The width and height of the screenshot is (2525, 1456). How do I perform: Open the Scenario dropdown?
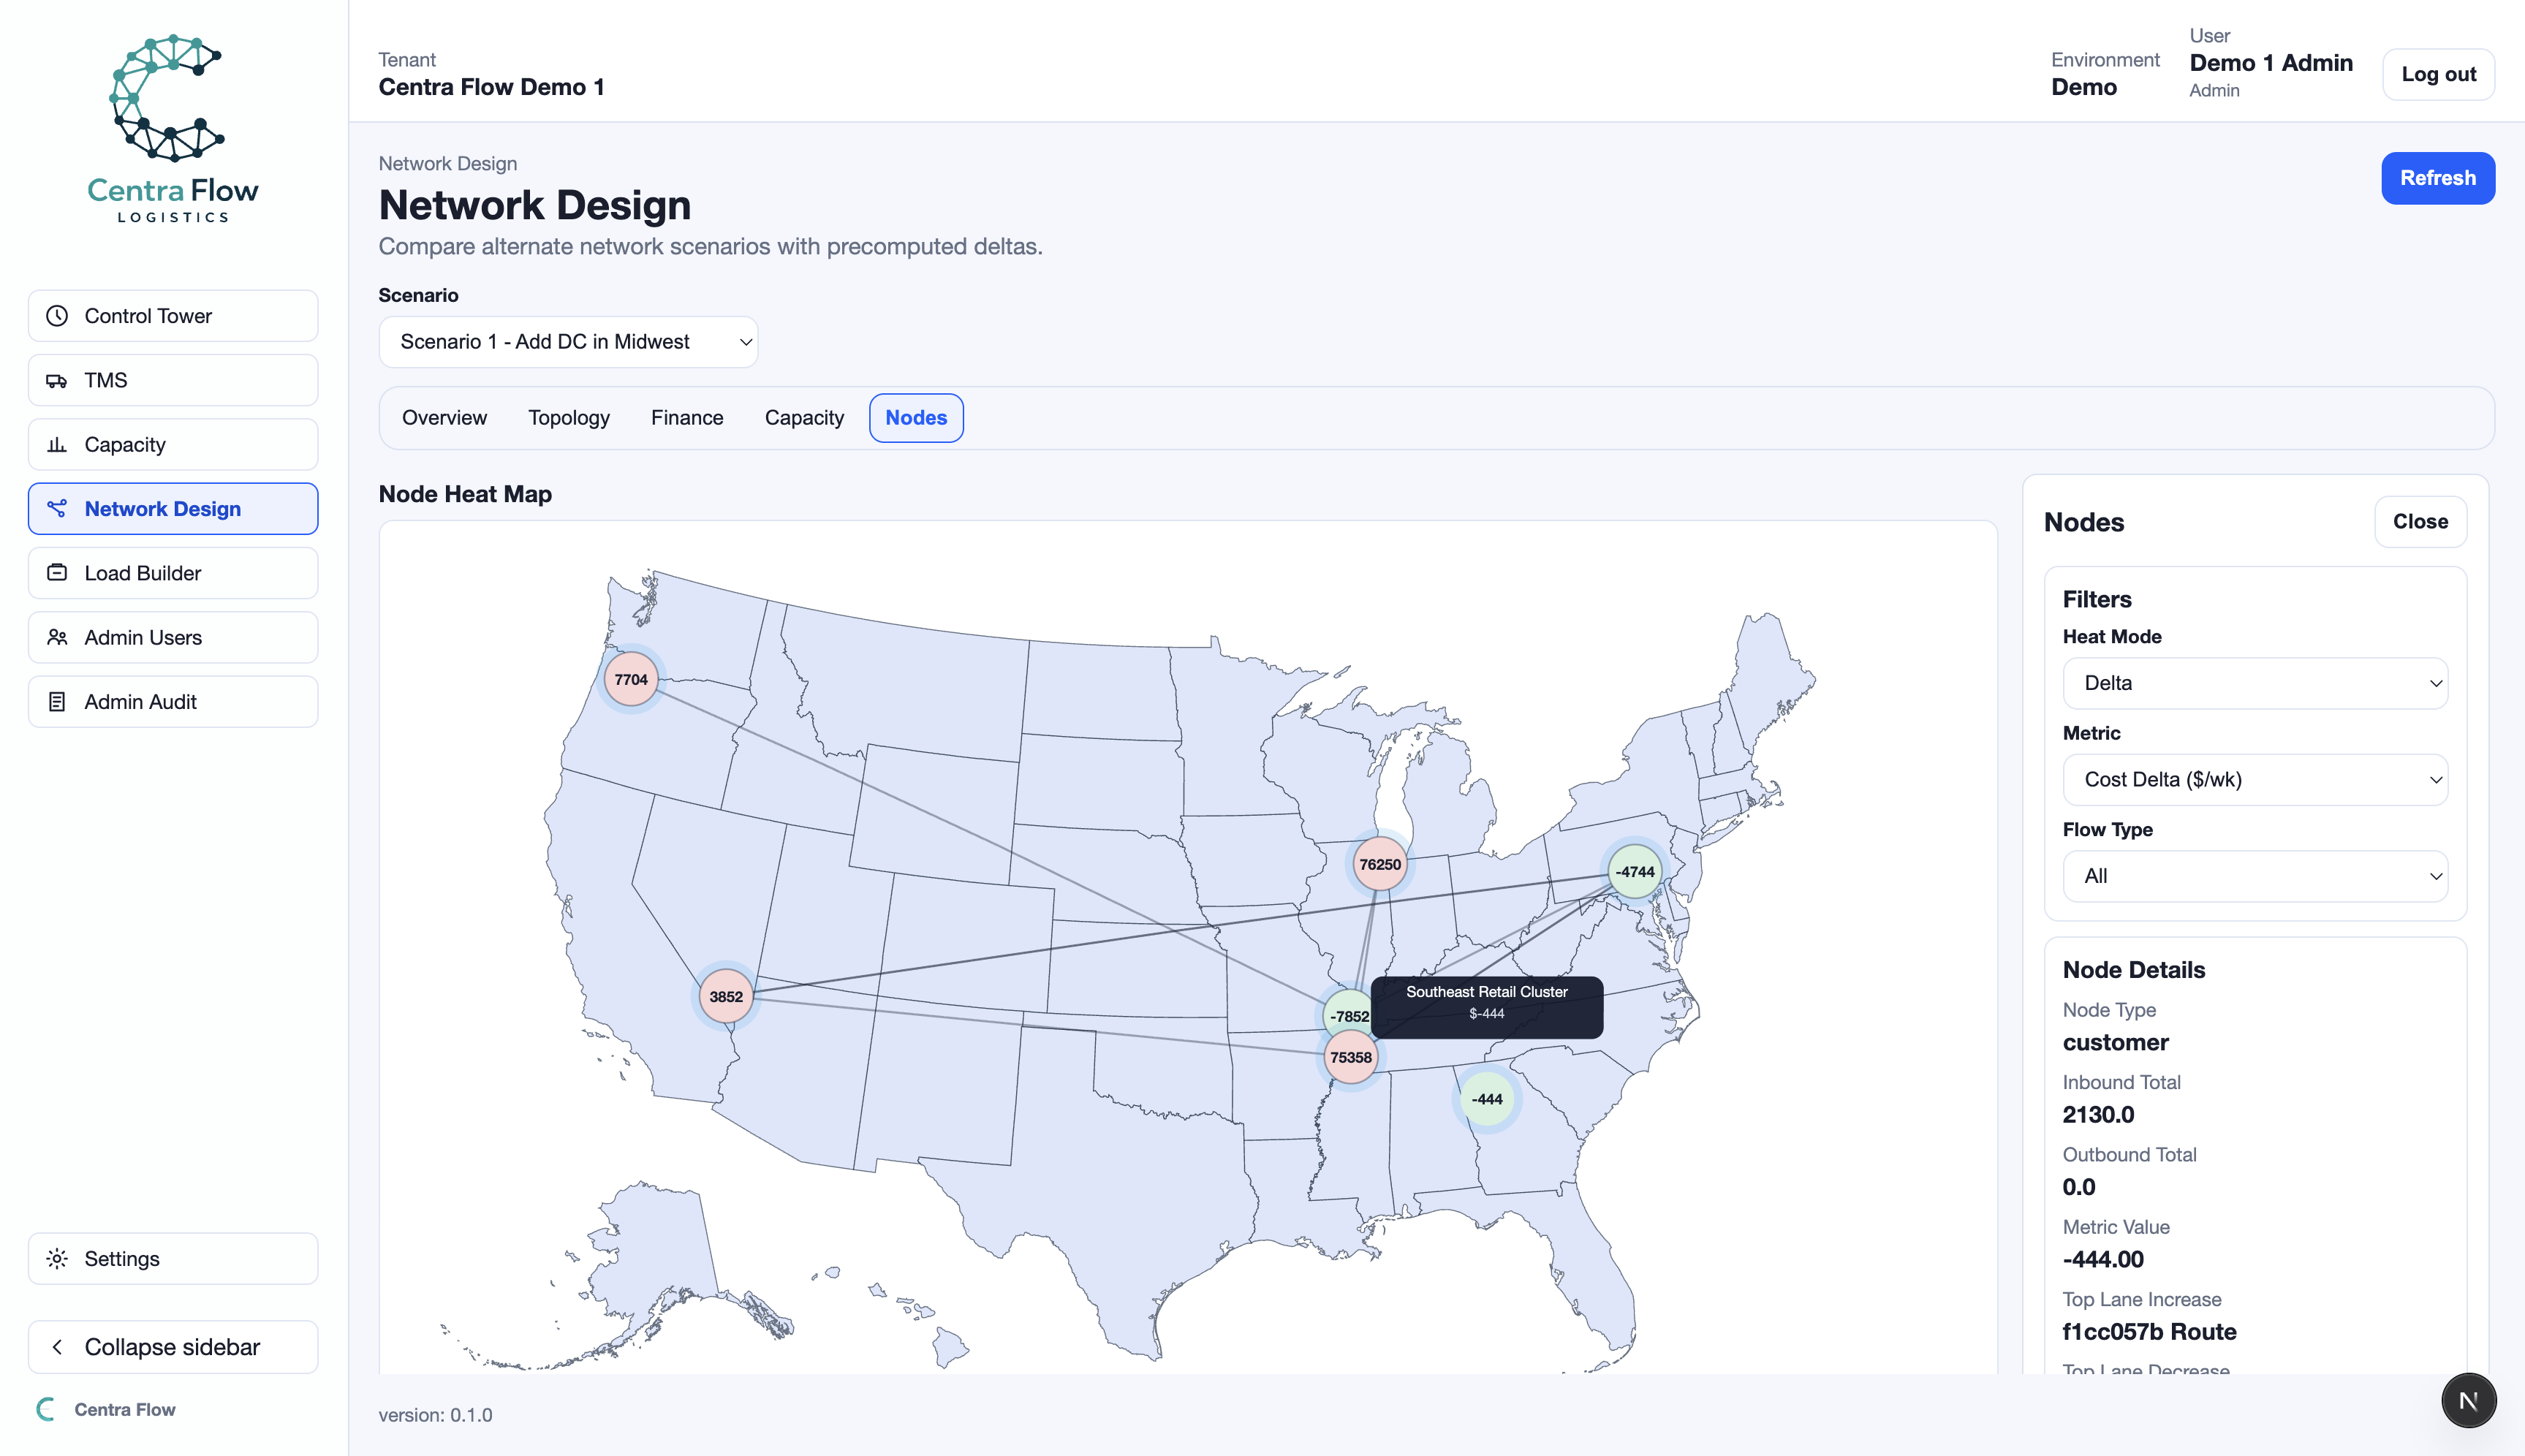tap(568, 341)
